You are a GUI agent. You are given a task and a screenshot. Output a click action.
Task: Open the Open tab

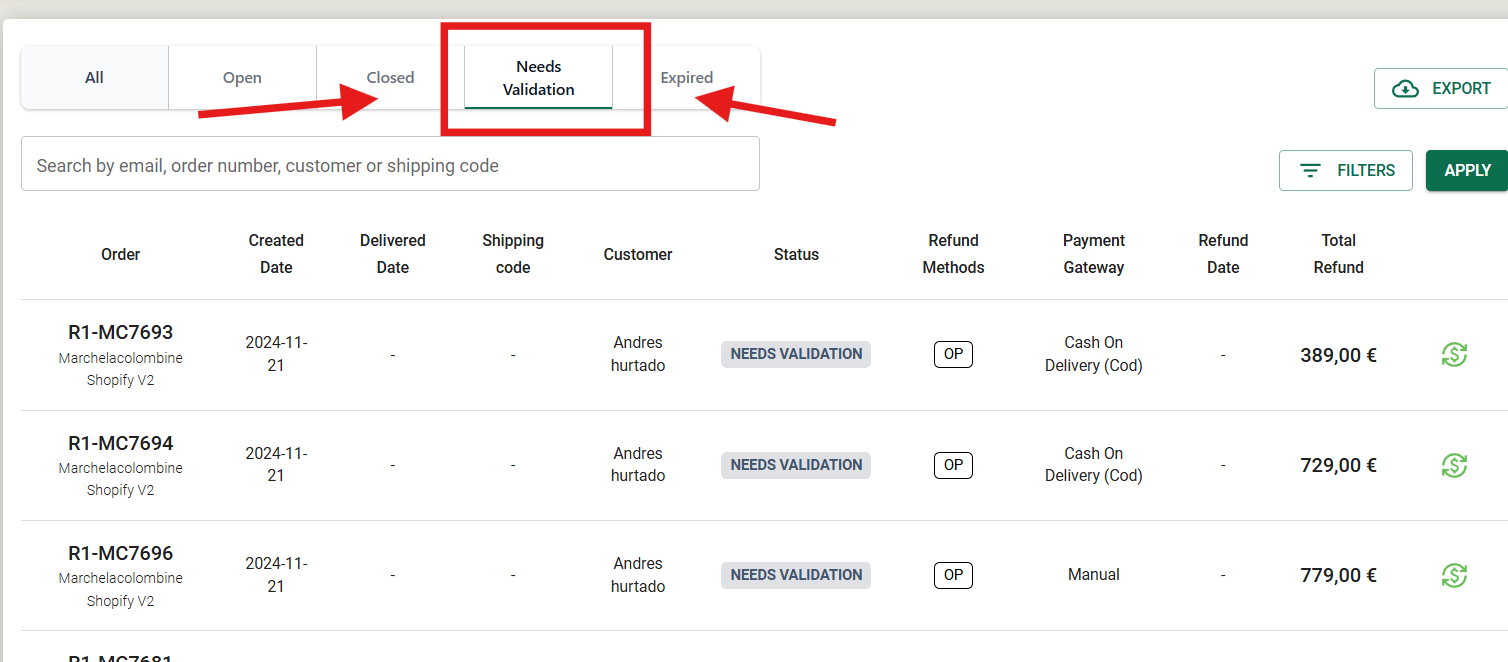tap(242, 77)
